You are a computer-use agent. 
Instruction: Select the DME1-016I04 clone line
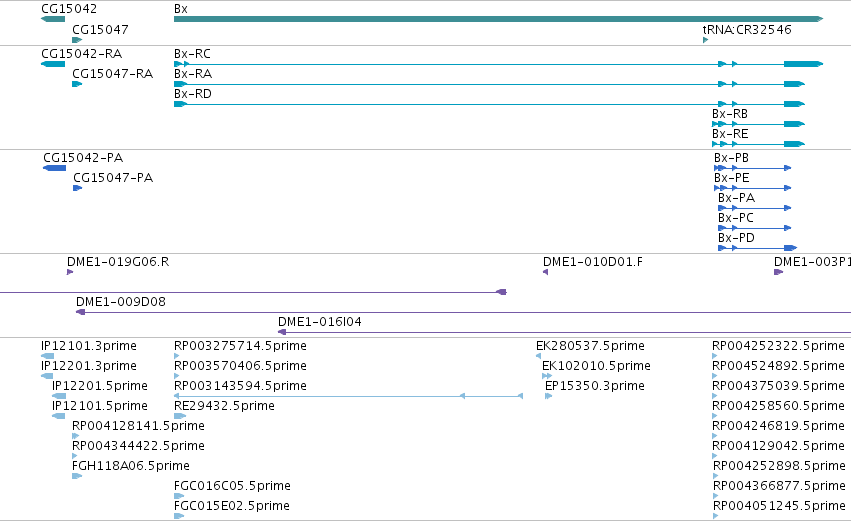tap(564, 332)
